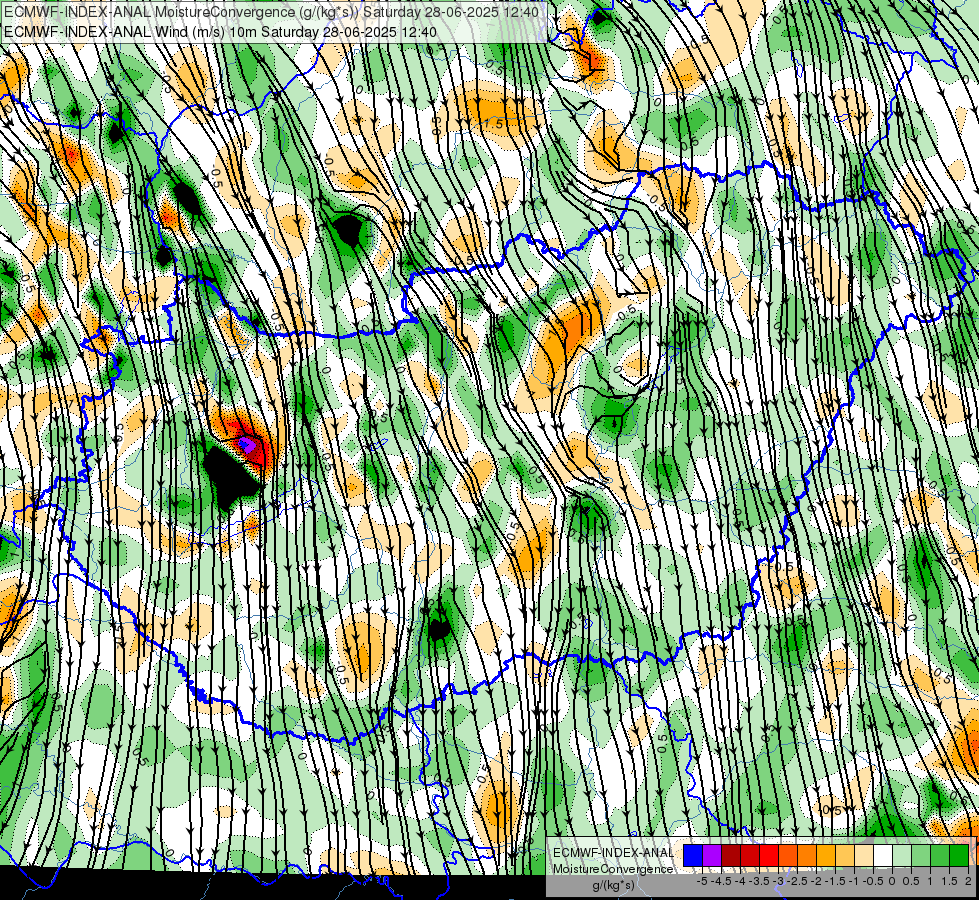Click the -2.5 legend tick label
Viewport: 979px width, 900px height.
pos(797,881)
